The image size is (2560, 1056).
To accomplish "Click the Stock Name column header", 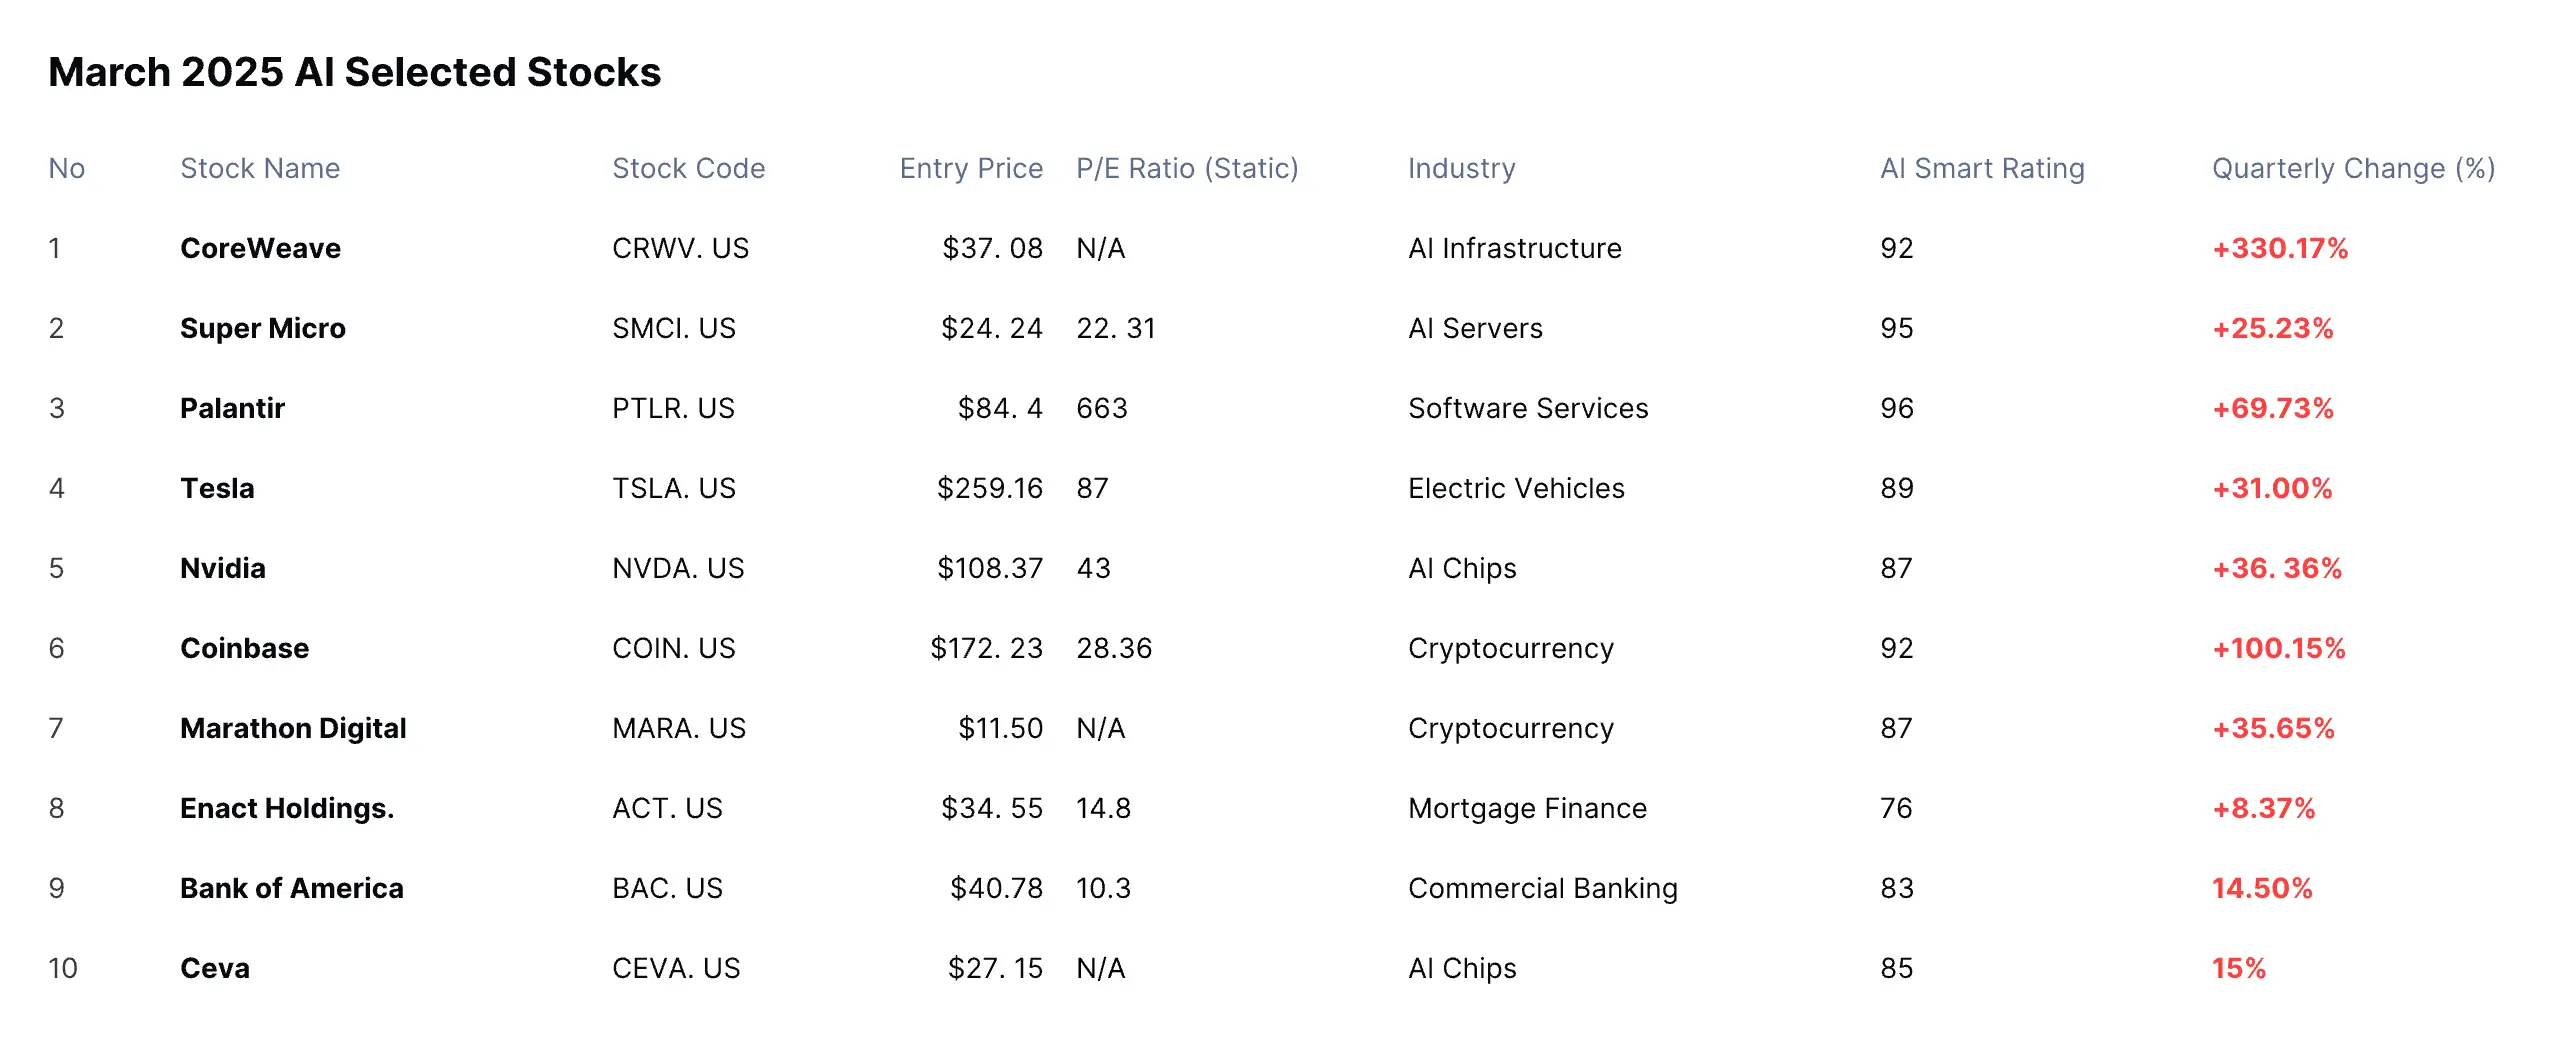I will point(260,168).
